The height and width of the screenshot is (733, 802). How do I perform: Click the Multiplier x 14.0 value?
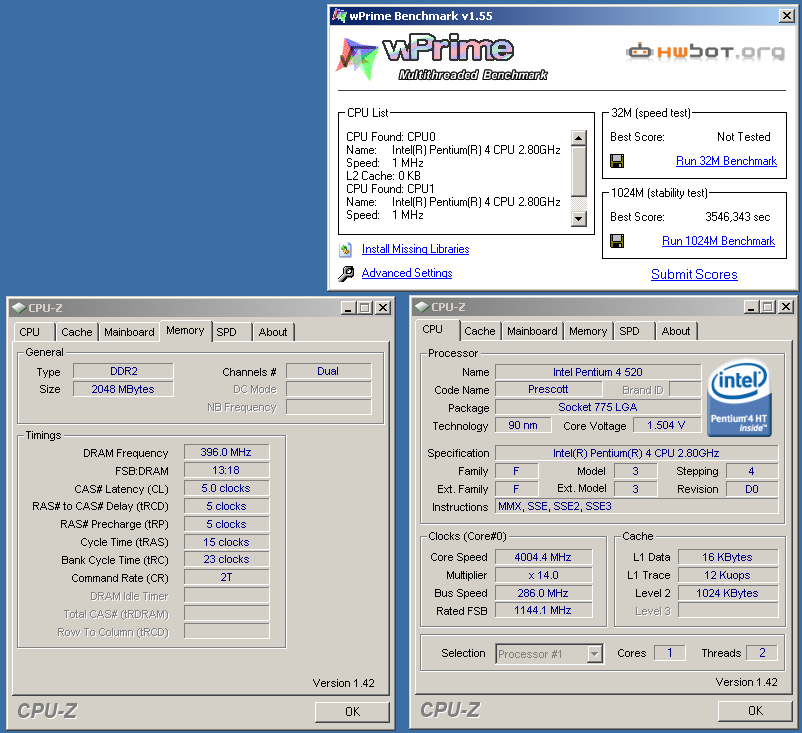[x=543, y=575]
